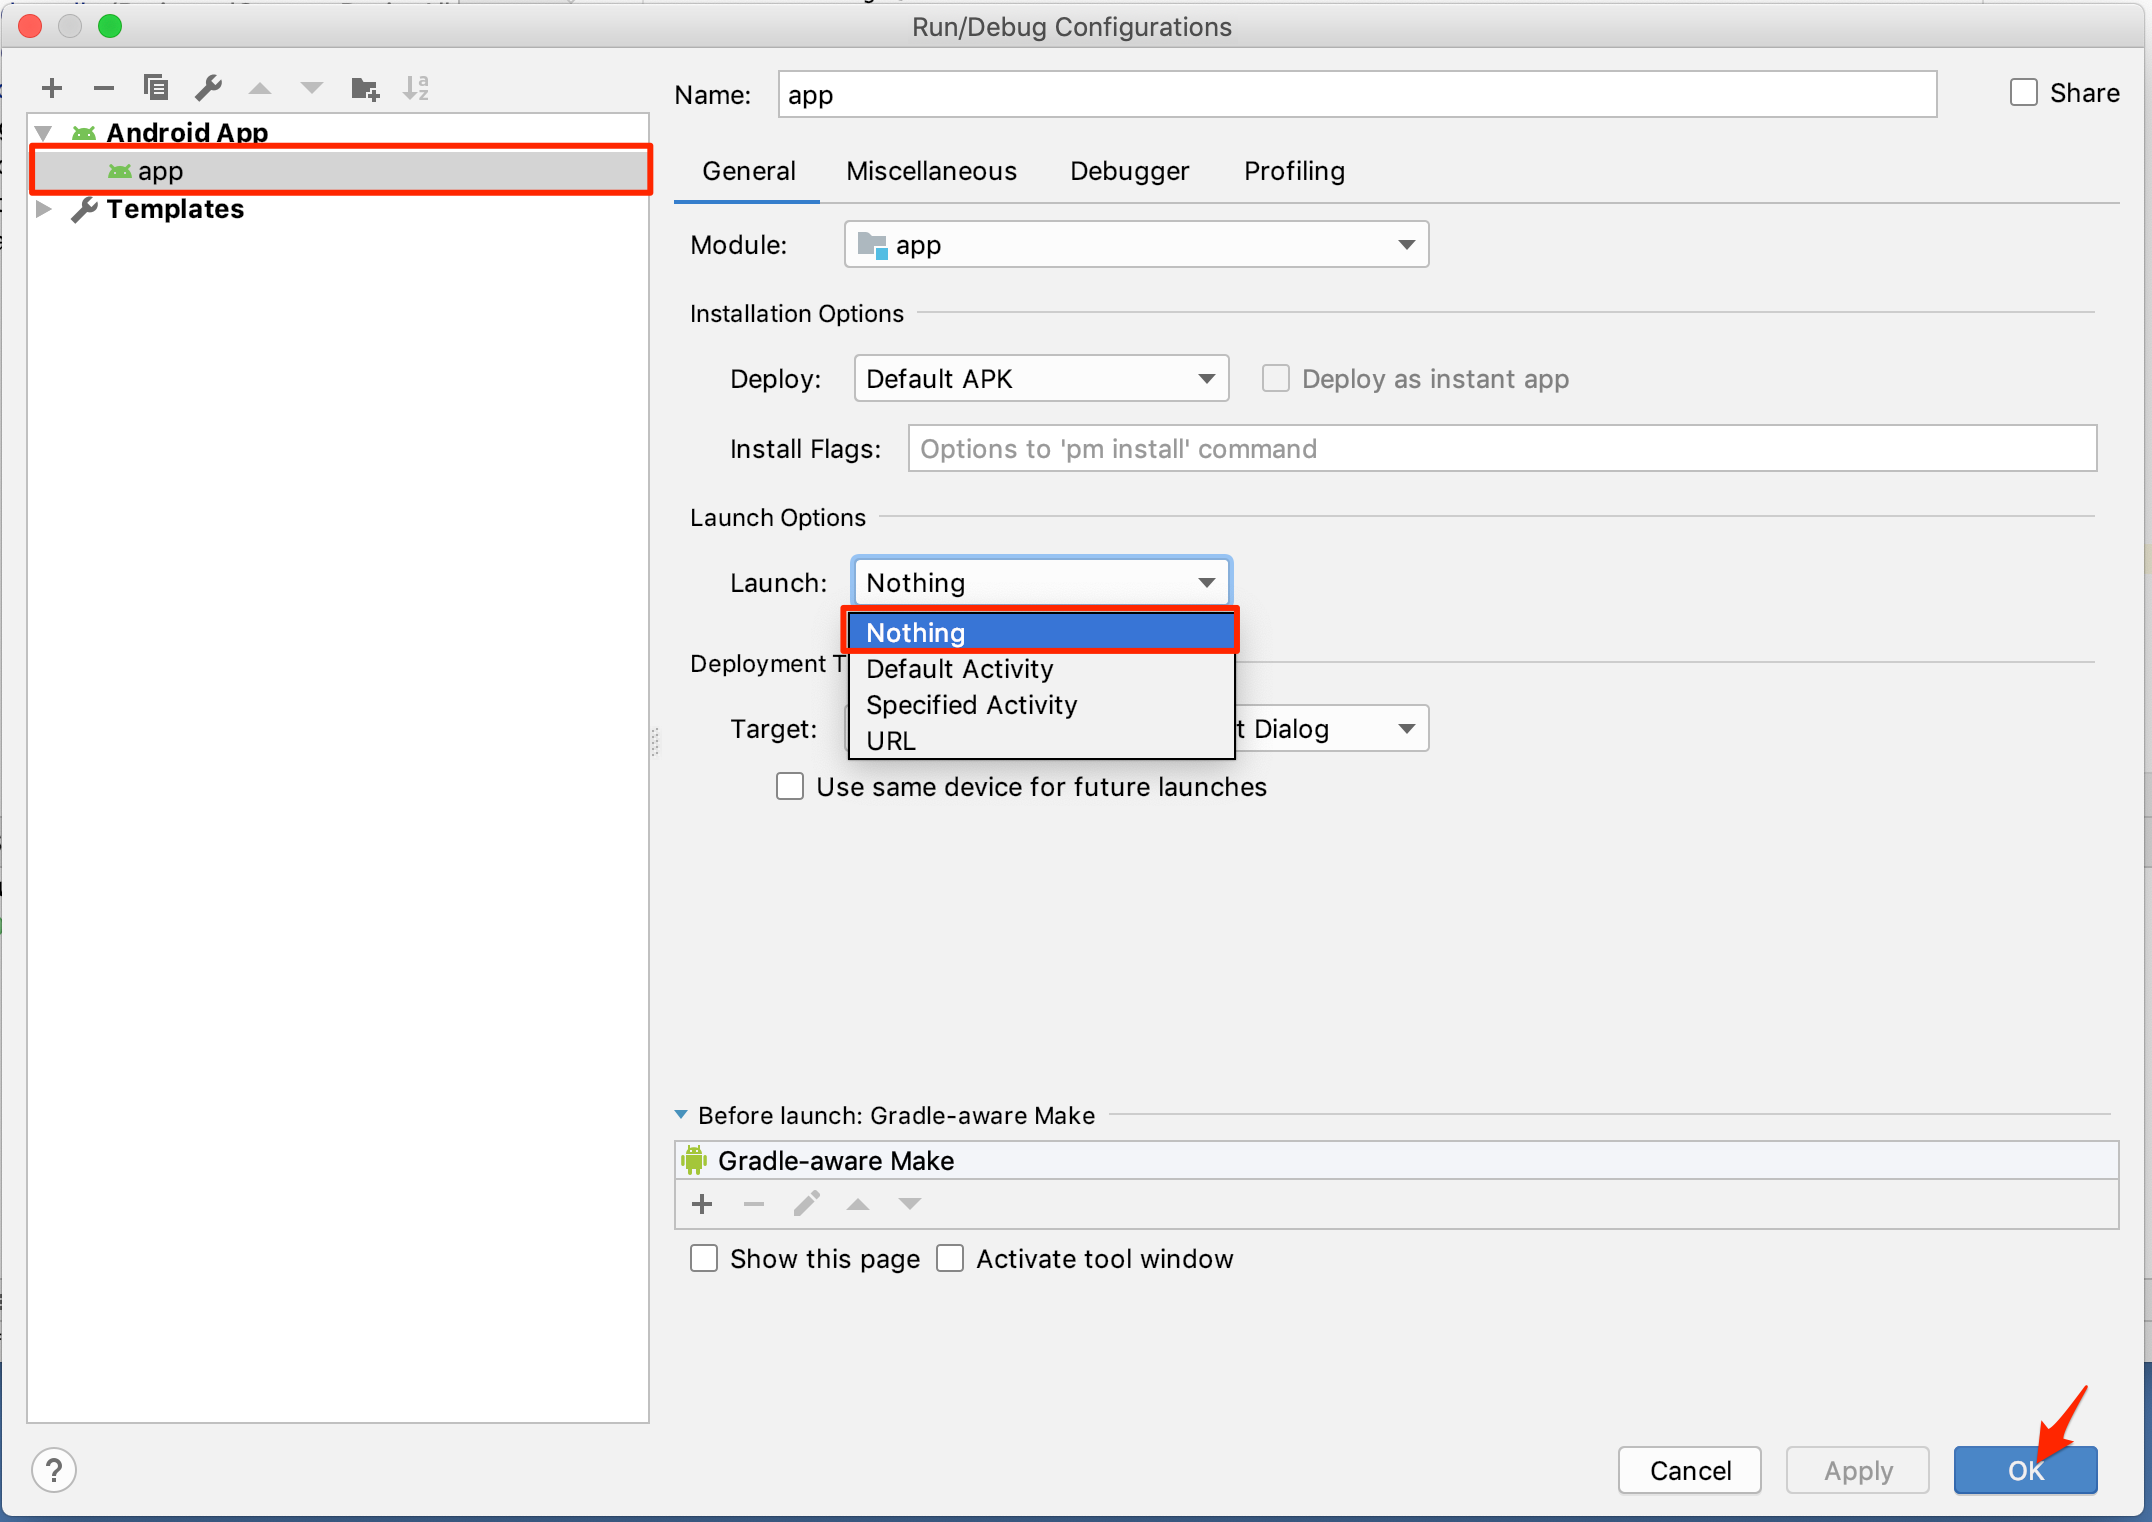The height and width of the screenshot is (1522, 2152).
Task: Open the Deploy Default APK dropdown
Action: (x=1040, y=379)
